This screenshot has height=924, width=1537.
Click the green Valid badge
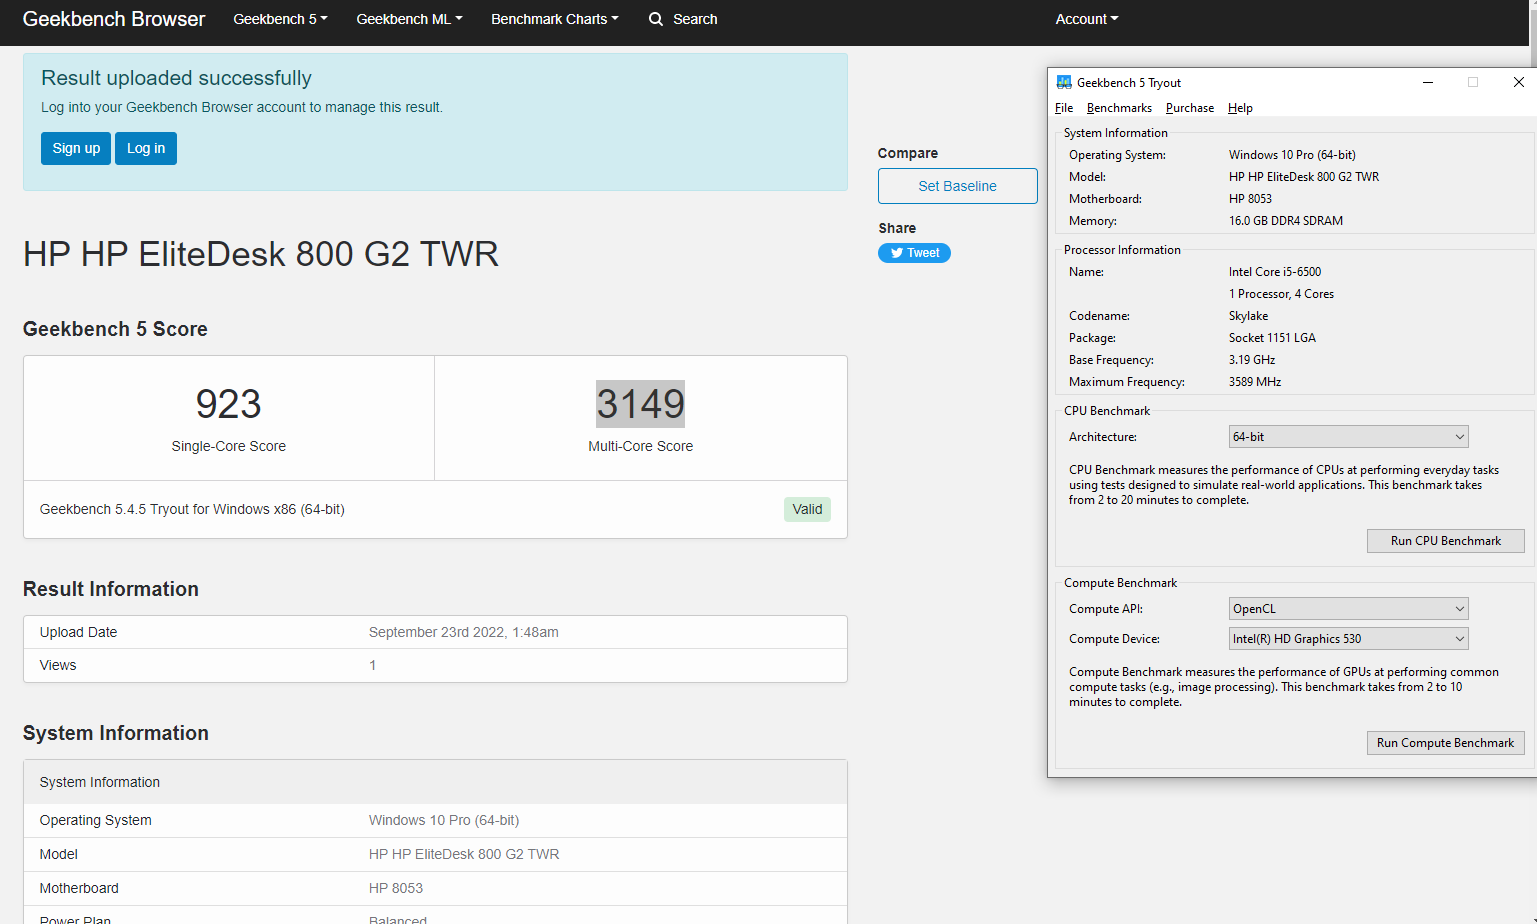click(x=807, y=509)
